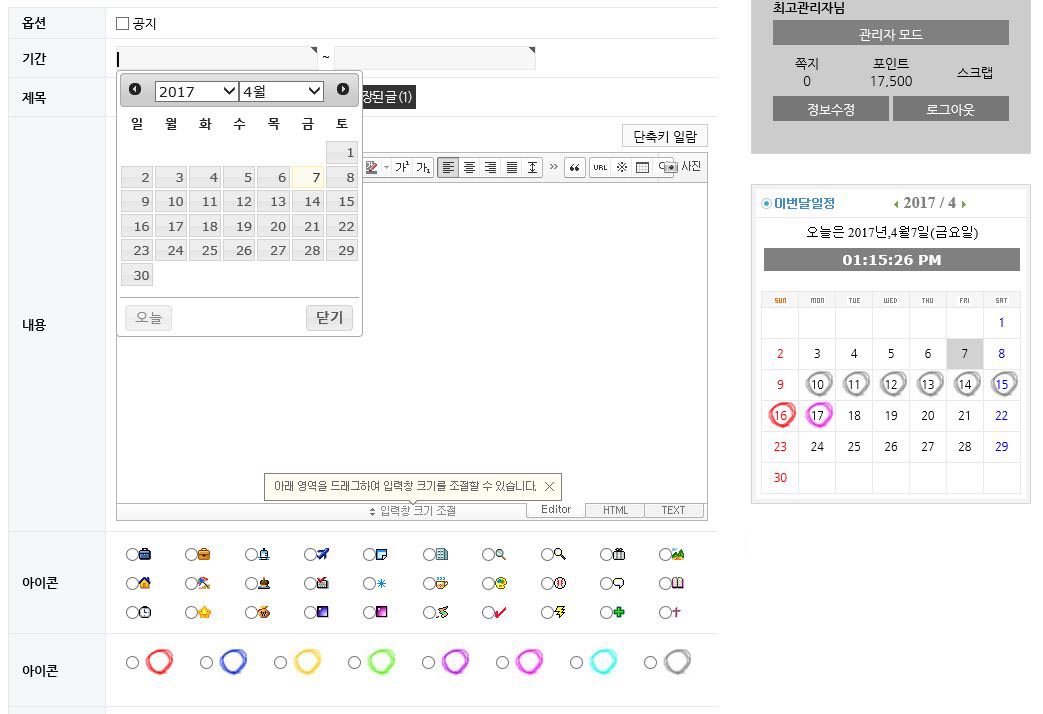
Task: Switch to the HTML editor tab
Action: (x=615, y=511)
